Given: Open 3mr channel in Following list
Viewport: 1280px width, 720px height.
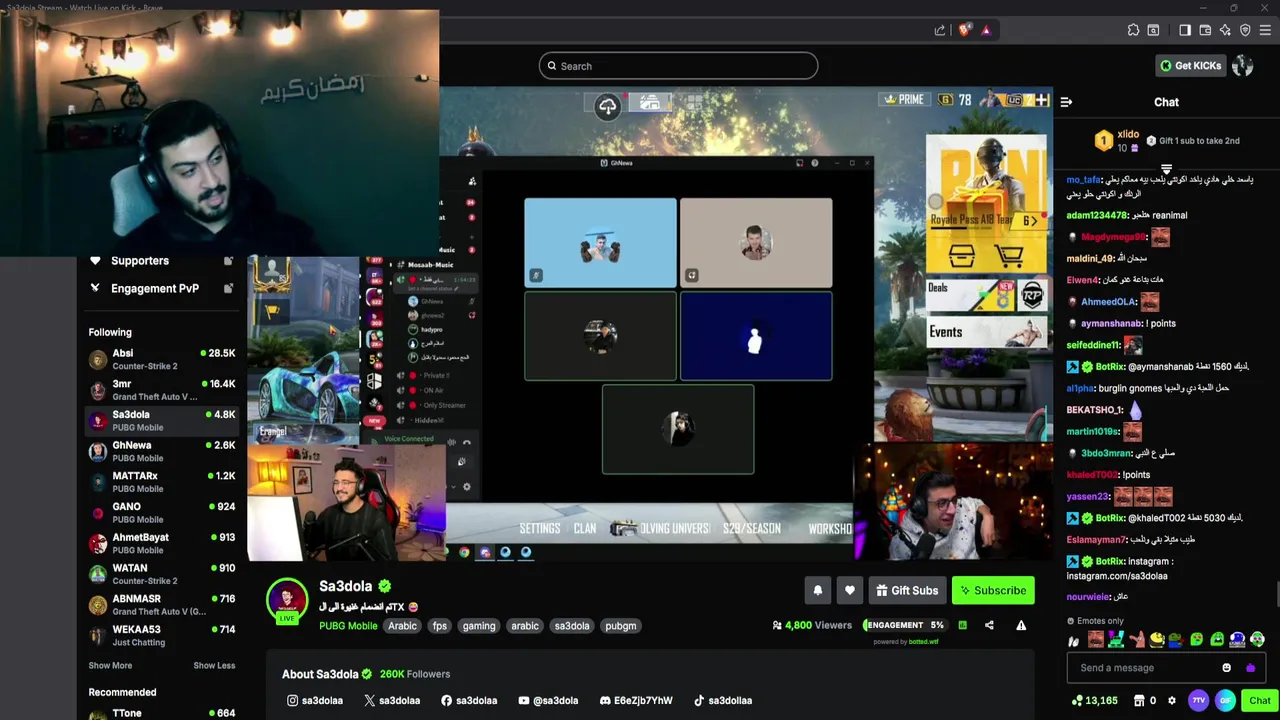Looking at the screenshot, I should click(161, 390).
